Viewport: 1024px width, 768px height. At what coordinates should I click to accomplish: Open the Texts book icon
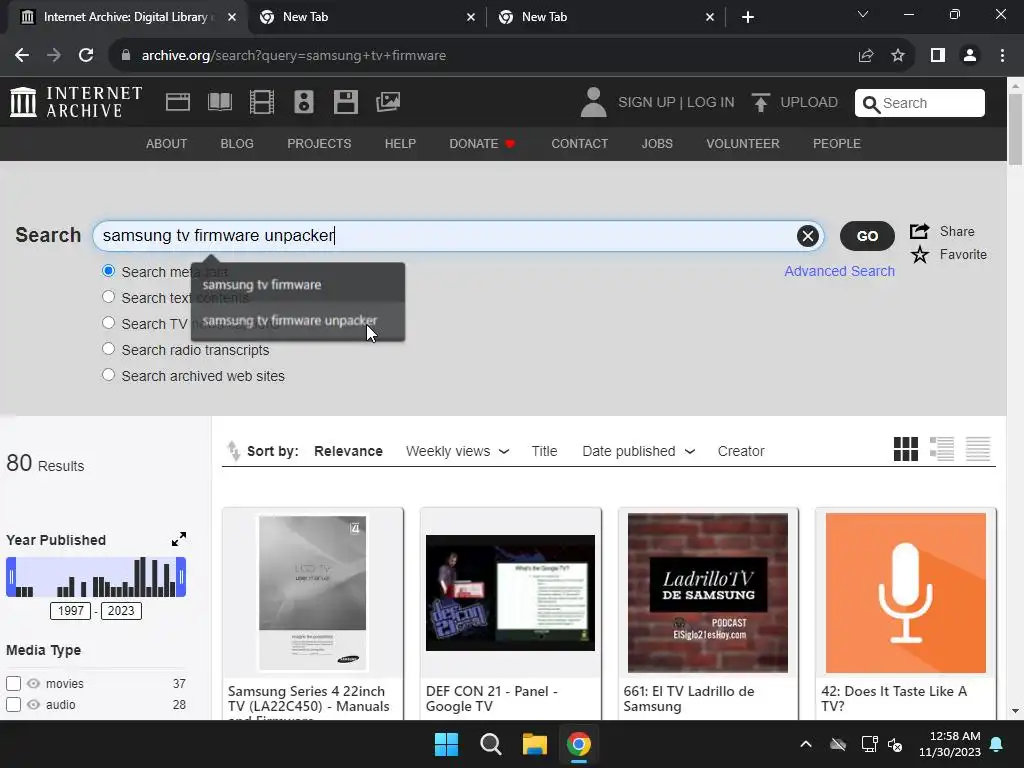click(x=219, y=102)
